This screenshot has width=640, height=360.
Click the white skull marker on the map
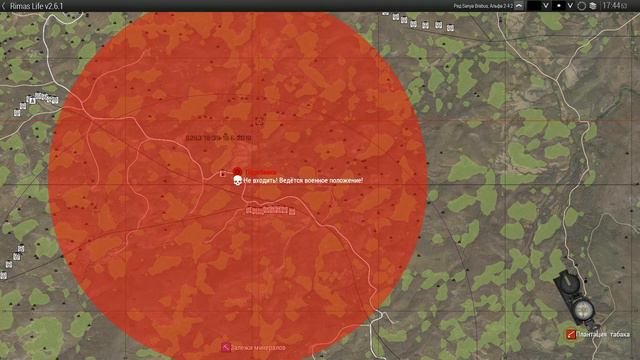237,180
